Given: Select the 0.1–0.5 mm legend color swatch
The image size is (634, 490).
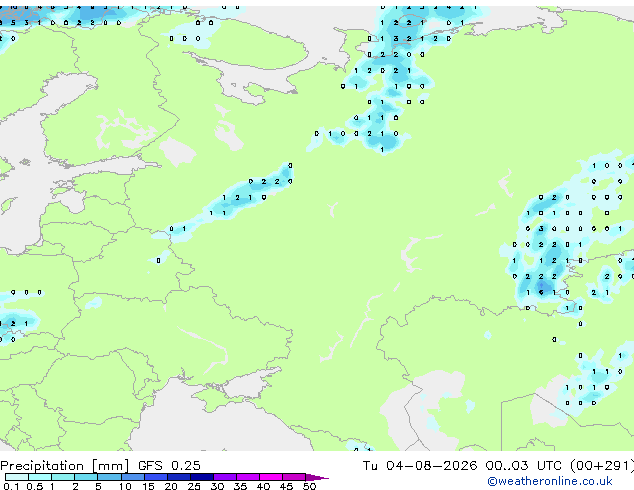Looking at the screenshot, I should click(17, 477).
